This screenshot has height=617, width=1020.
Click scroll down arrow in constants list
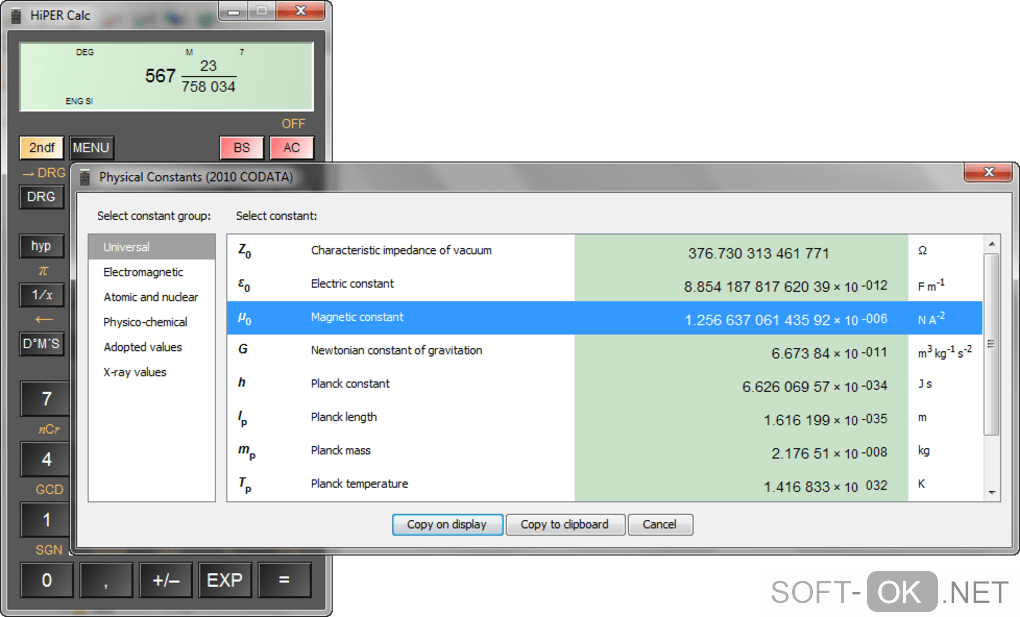coord(991,493)
